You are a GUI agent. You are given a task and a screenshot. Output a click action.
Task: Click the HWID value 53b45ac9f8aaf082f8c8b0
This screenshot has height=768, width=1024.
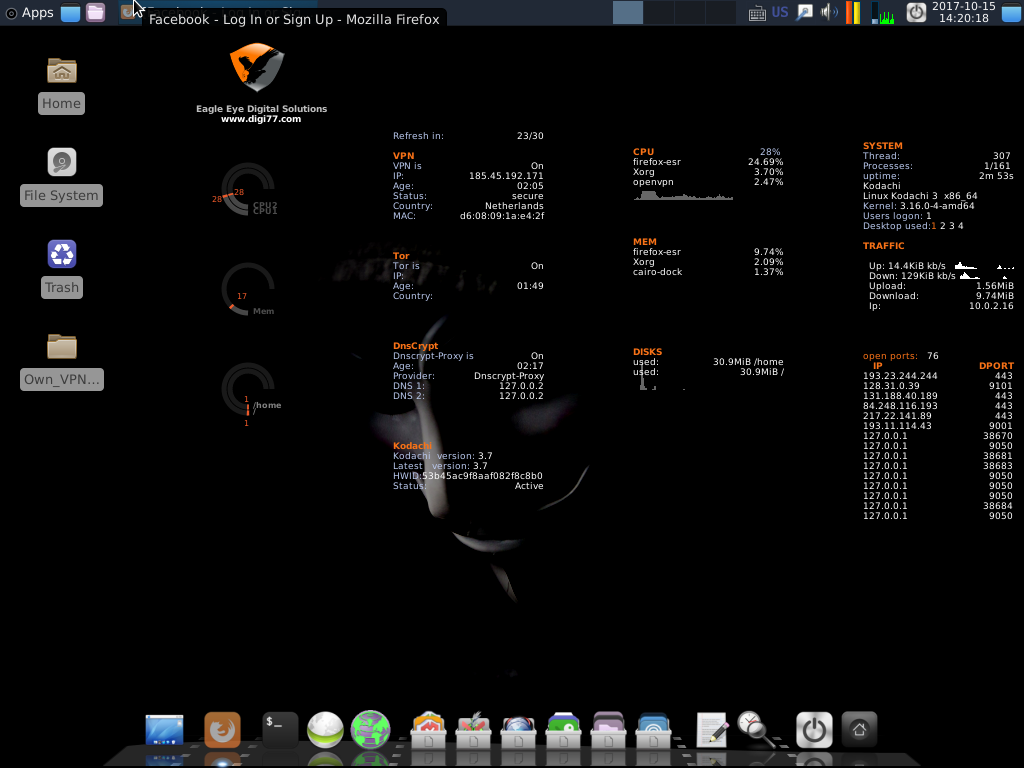[482, 476]
